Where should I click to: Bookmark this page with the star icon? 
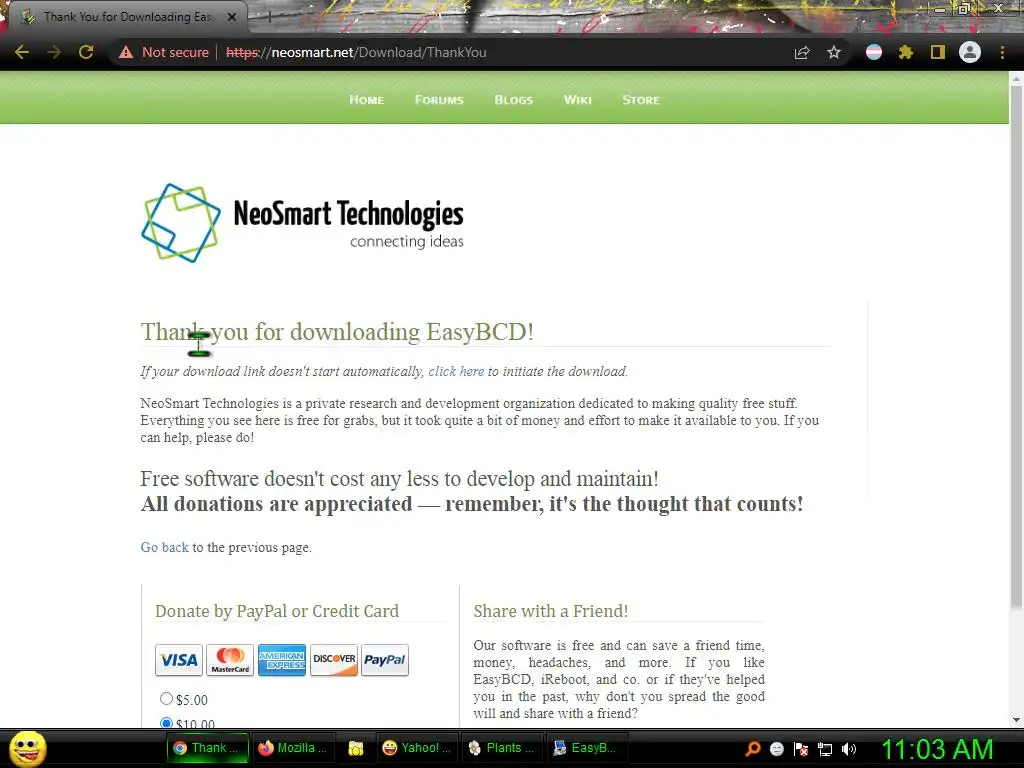(x=834, y=52)
